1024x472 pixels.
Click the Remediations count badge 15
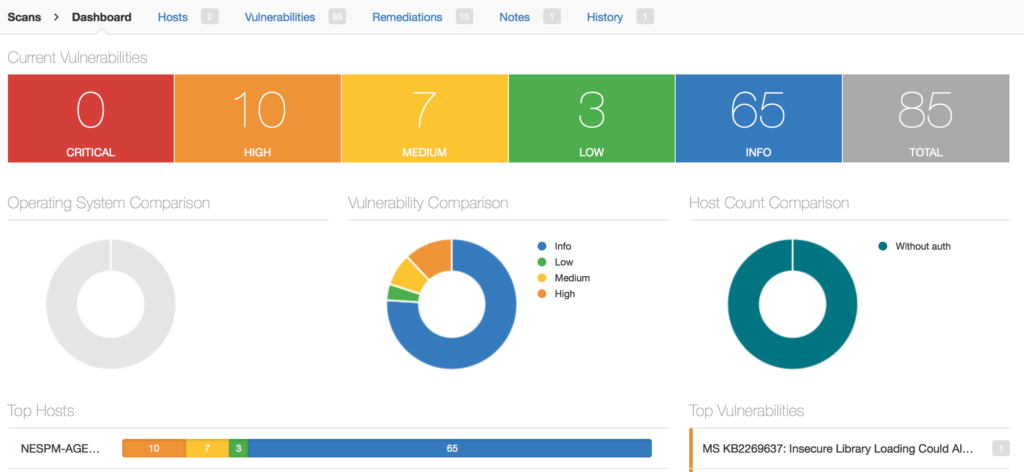point(464,17)
